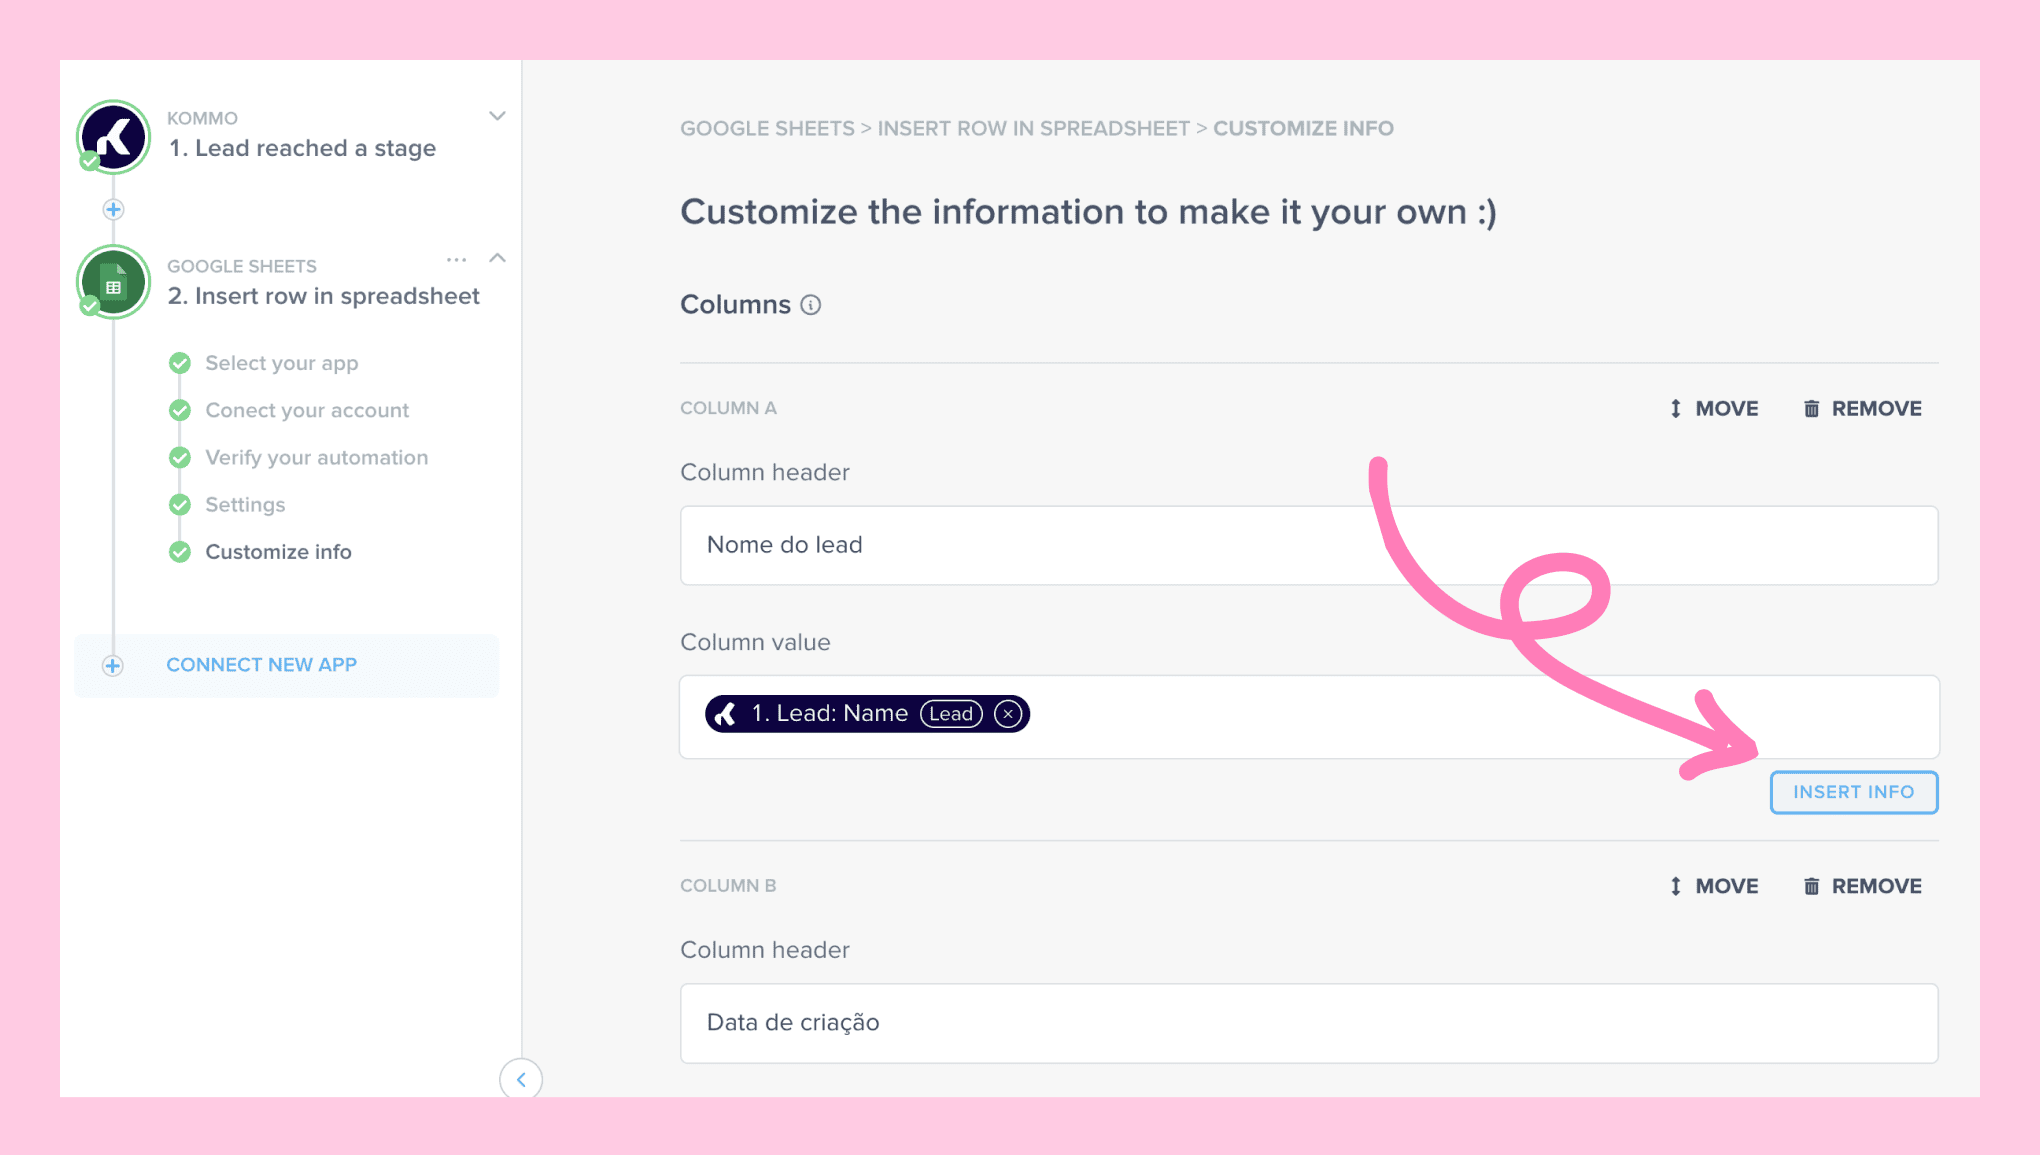
Task: Click the plus icon beside Connect New App
Action: click(x=113, y=666)
